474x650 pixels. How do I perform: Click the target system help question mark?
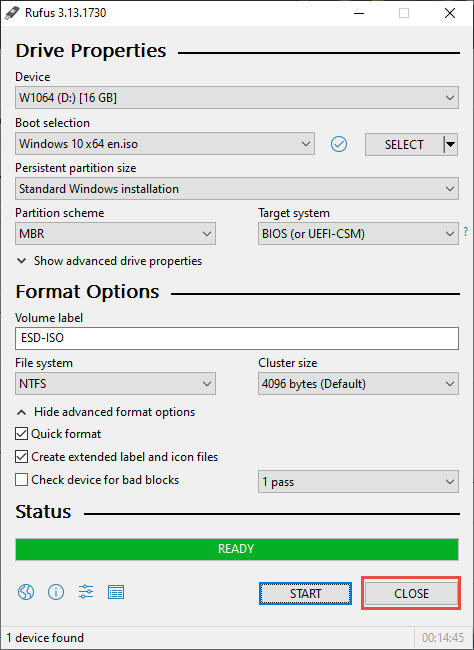click(x=466, y=231)
